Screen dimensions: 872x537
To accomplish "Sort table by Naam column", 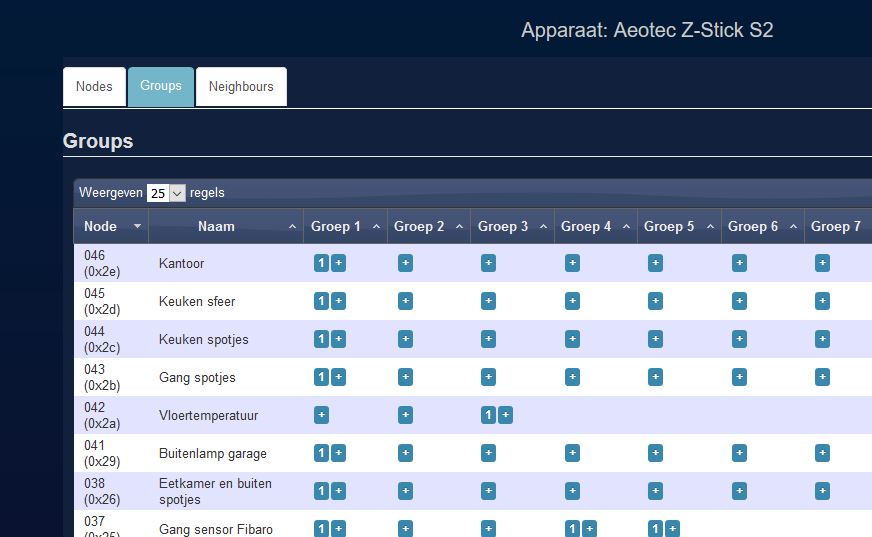I will [216, 227].
